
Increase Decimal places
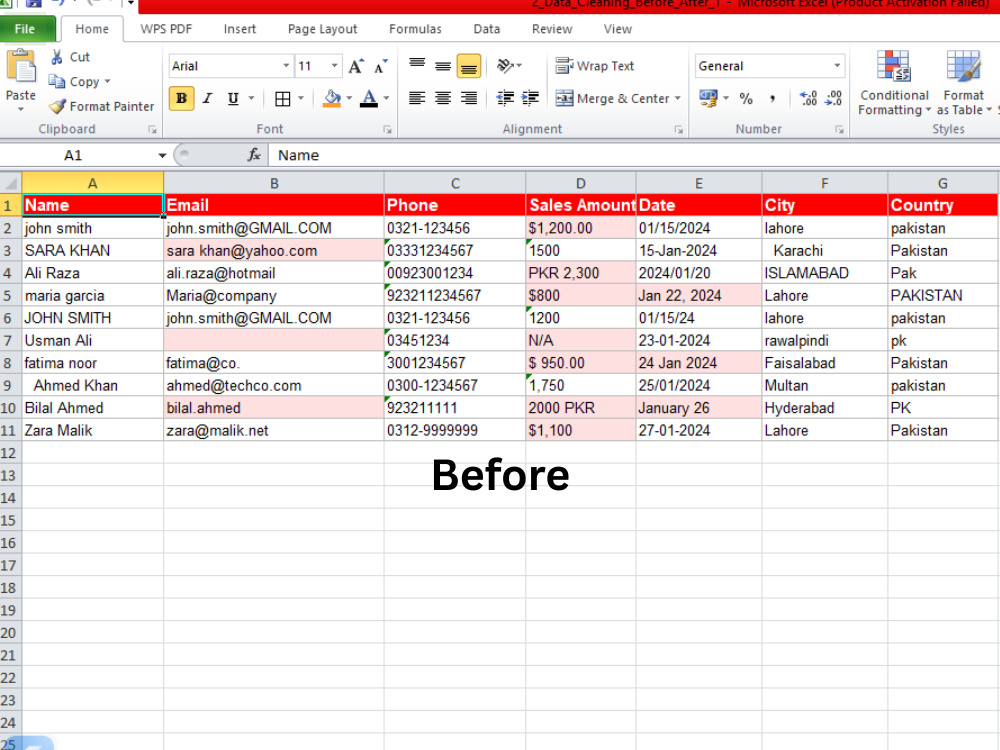[x=808, y=98]
